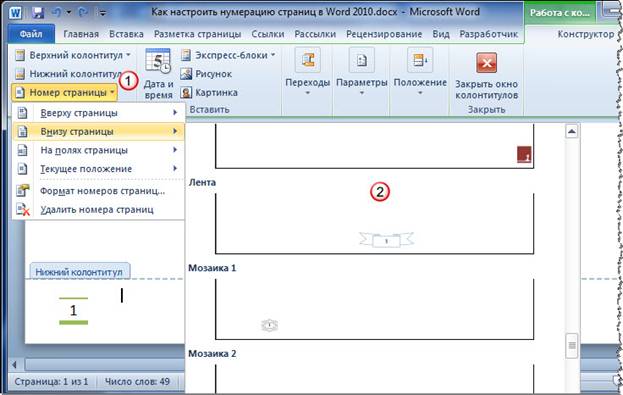Switch to the Вид tab
The image size is (623, 395).
[x=441, y=34]
